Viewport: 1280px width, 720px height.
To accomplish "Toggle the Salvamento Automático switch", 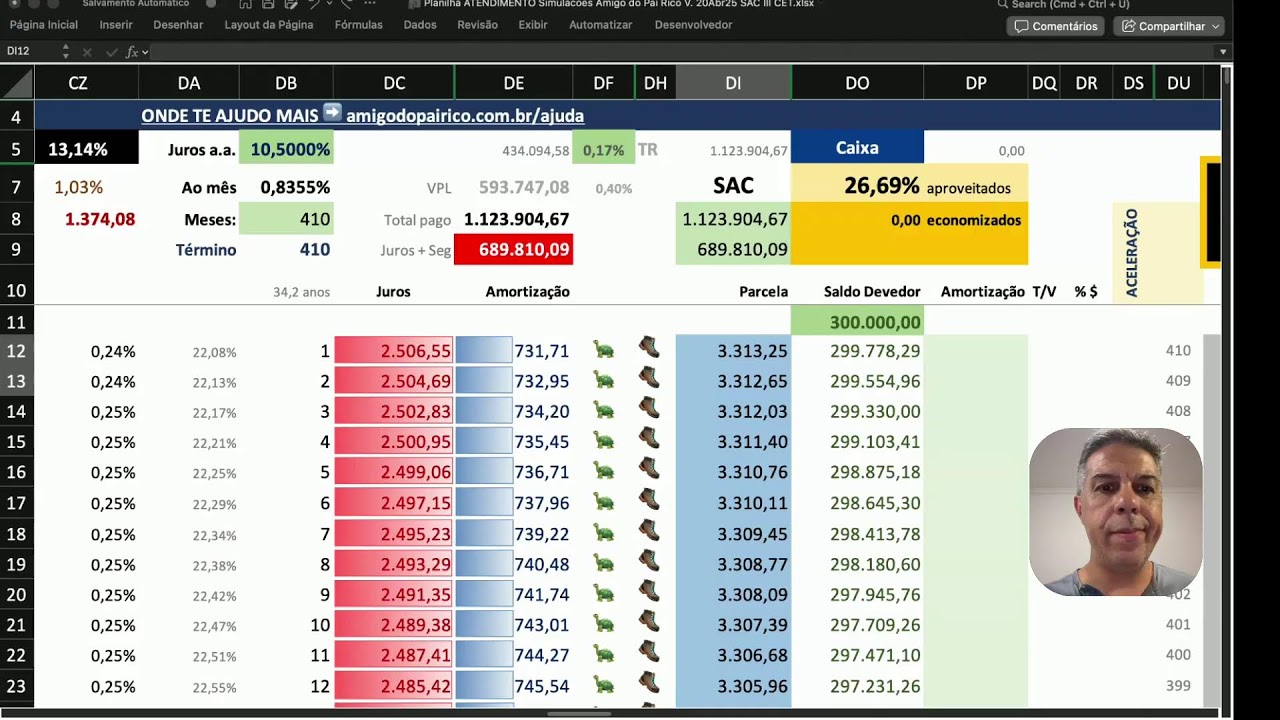I will click(211, 4).
